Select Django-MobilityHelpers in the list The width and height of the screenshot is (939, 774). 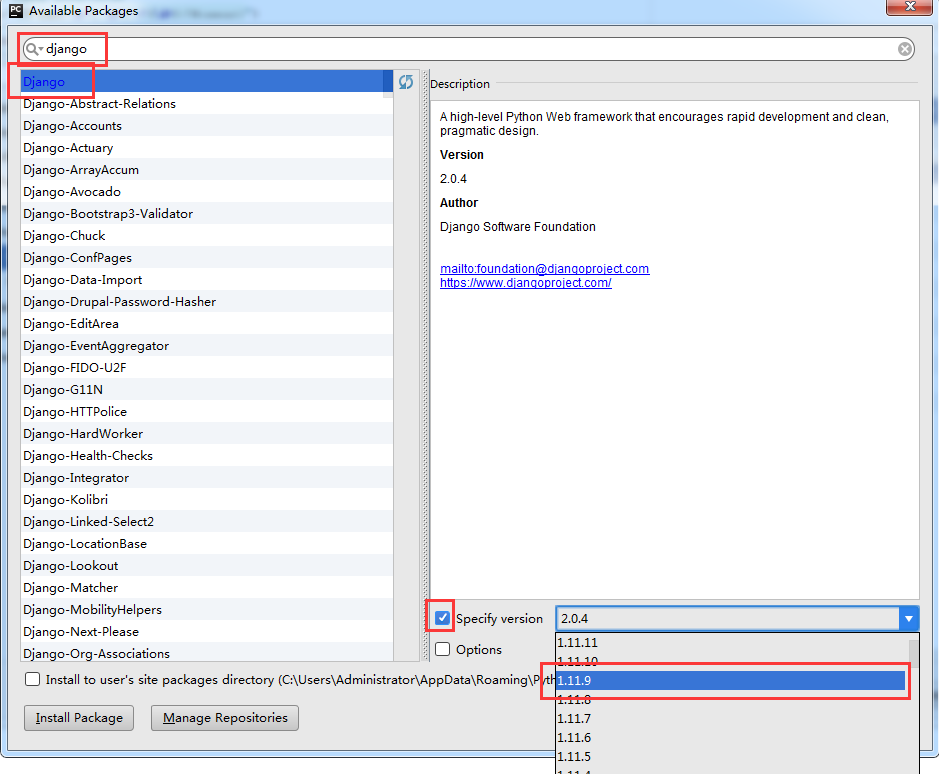207,610
